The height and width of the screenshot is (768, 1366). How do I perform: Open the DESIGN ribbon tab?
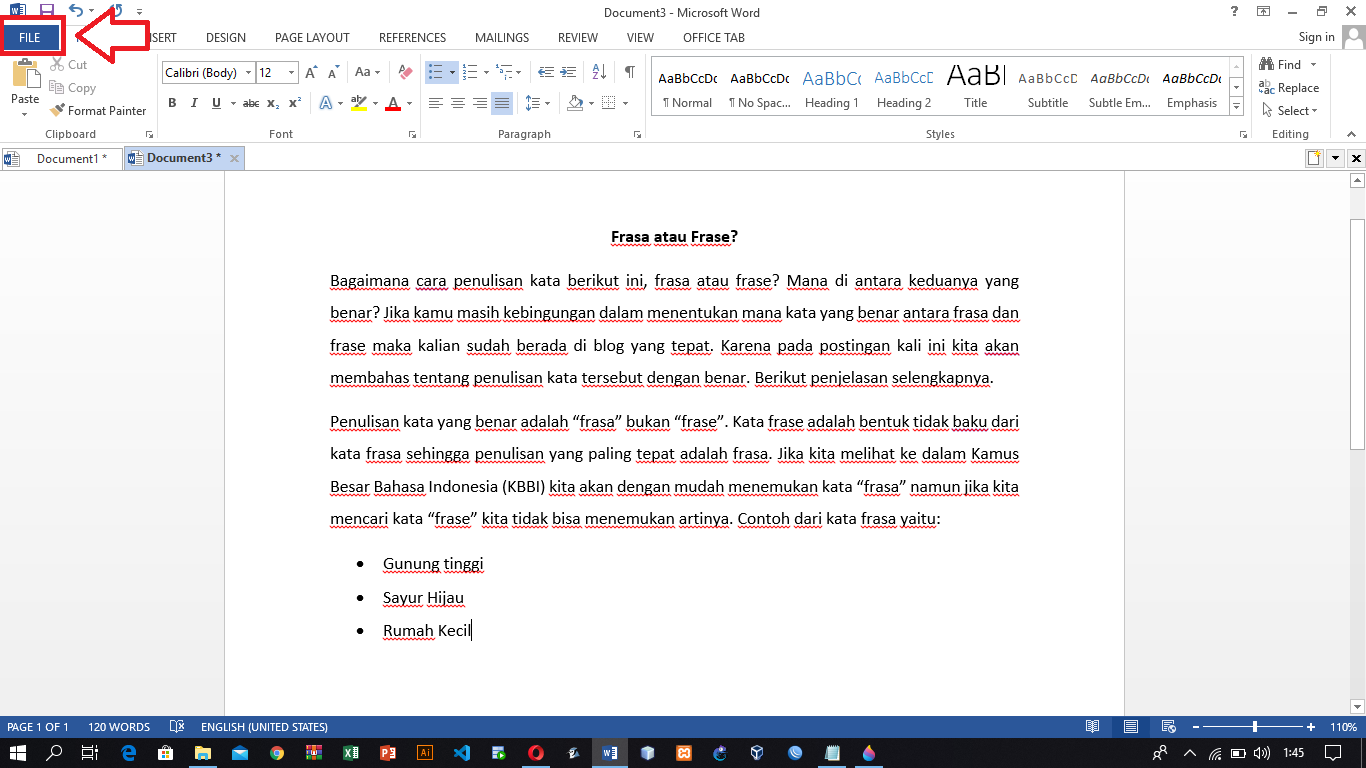[226, 38]
